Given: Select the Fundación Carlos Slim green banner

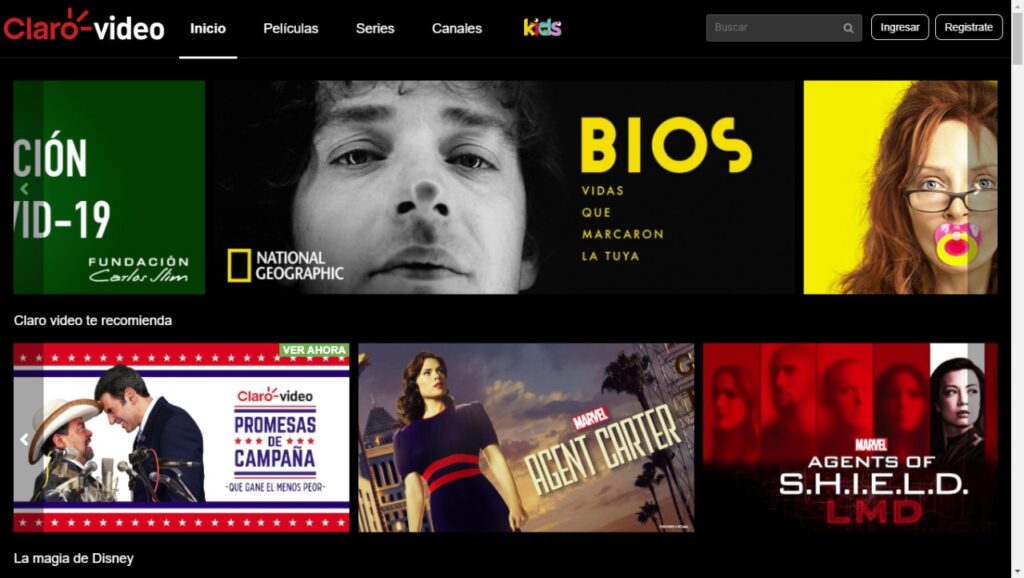Looking at the screenshot, I should [x=109, y=187].
